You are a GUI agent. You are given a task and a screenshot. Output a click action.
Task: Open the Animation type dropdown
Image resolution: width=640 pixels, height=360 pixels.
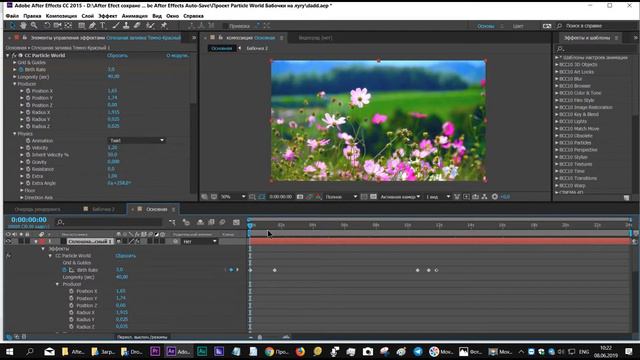pyautogui.click(x=136, y=140)
